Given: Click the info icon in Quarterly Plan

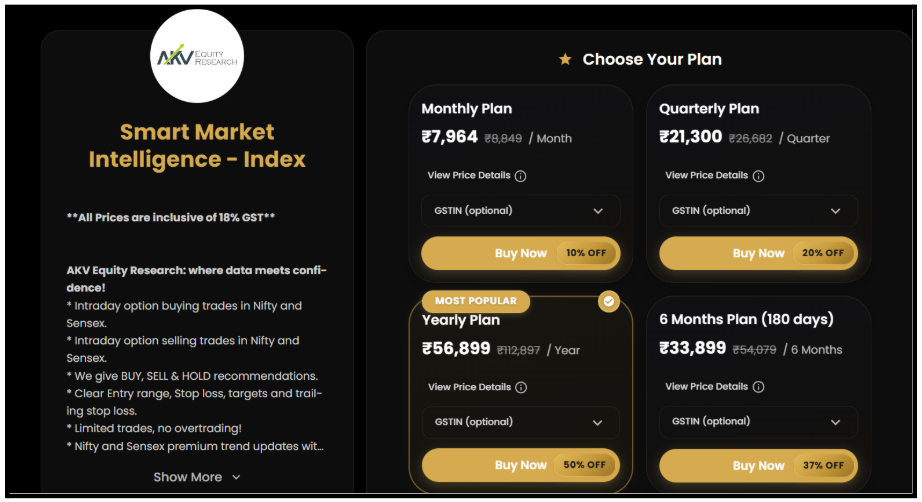Looking at the screenshot, I should point(758,176).
